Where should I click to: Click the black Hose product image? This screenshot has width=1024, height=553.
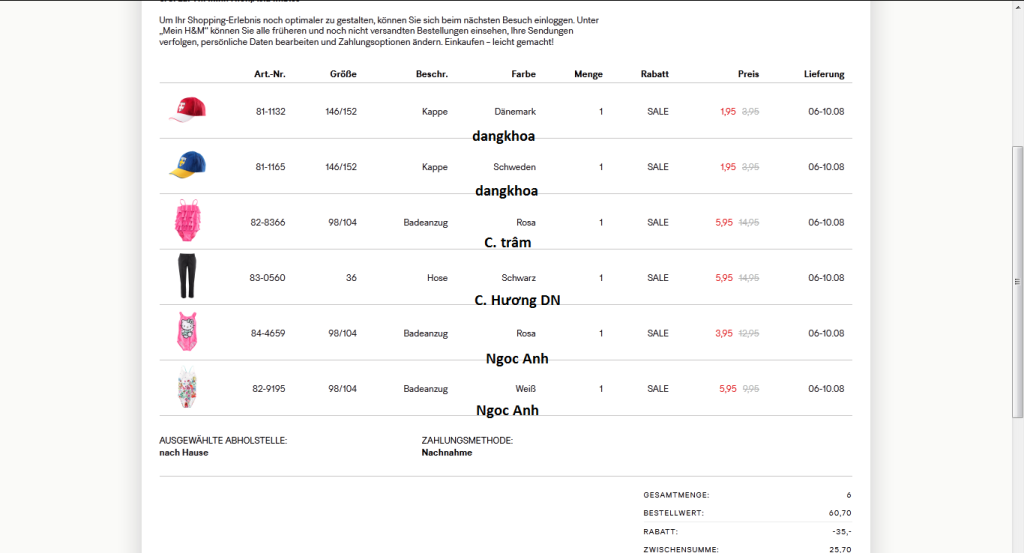(186, 276)
